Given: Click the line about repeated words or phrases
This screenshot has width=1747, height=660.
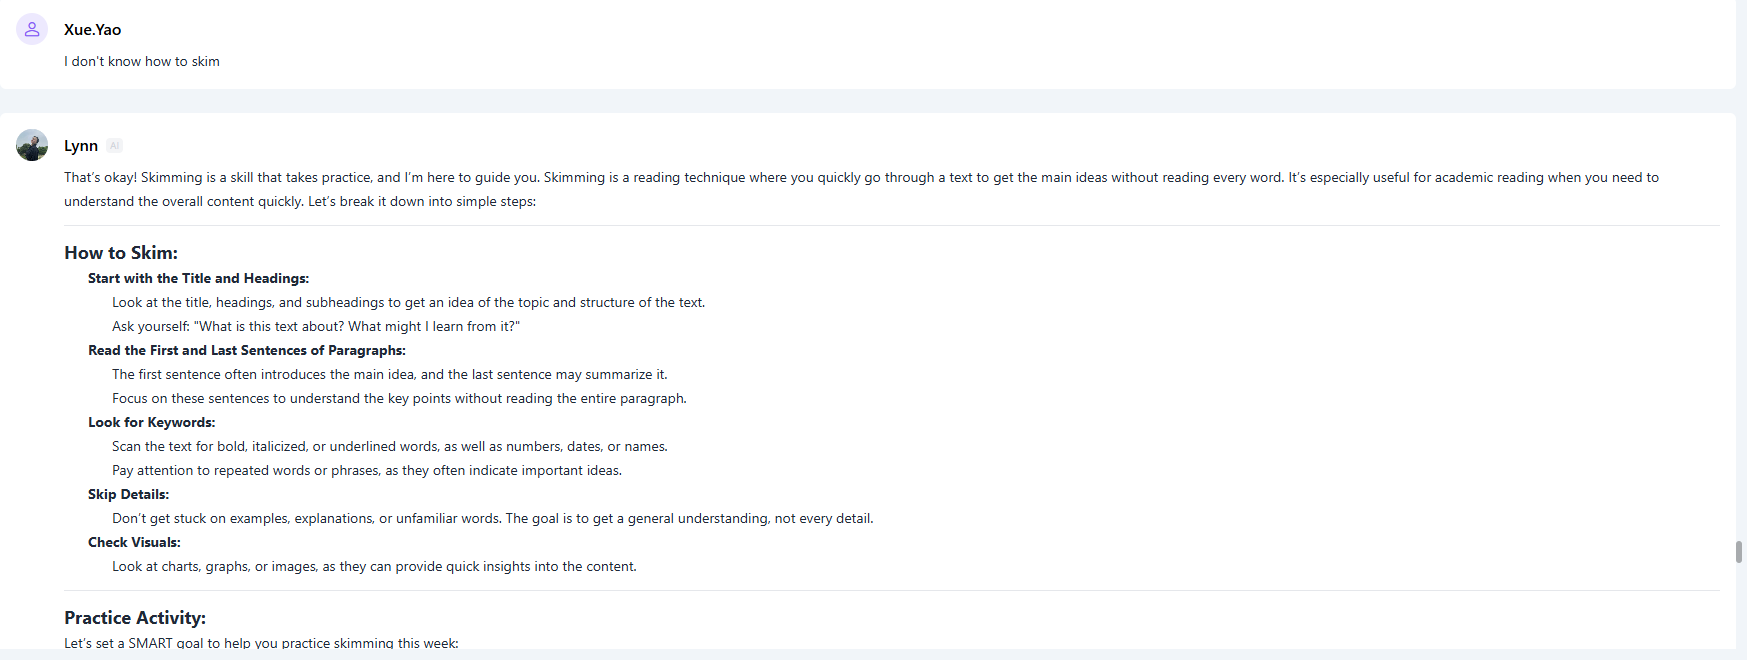Looking at the screenshot, I should (366, 471).
